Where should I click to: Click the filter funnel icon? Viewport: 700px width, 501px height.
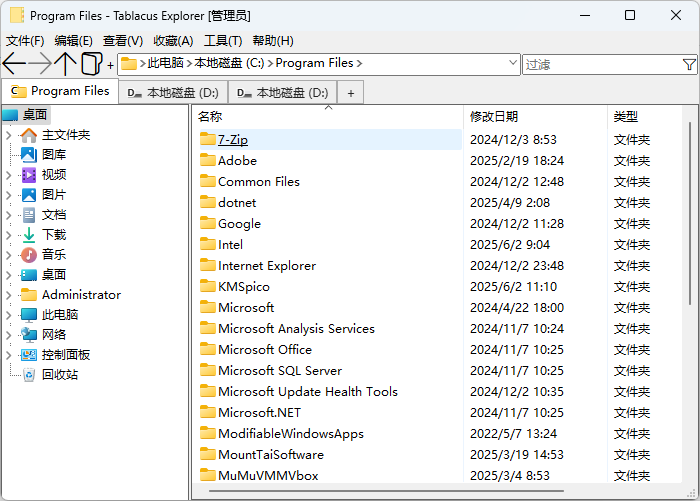tap(689, 64)
